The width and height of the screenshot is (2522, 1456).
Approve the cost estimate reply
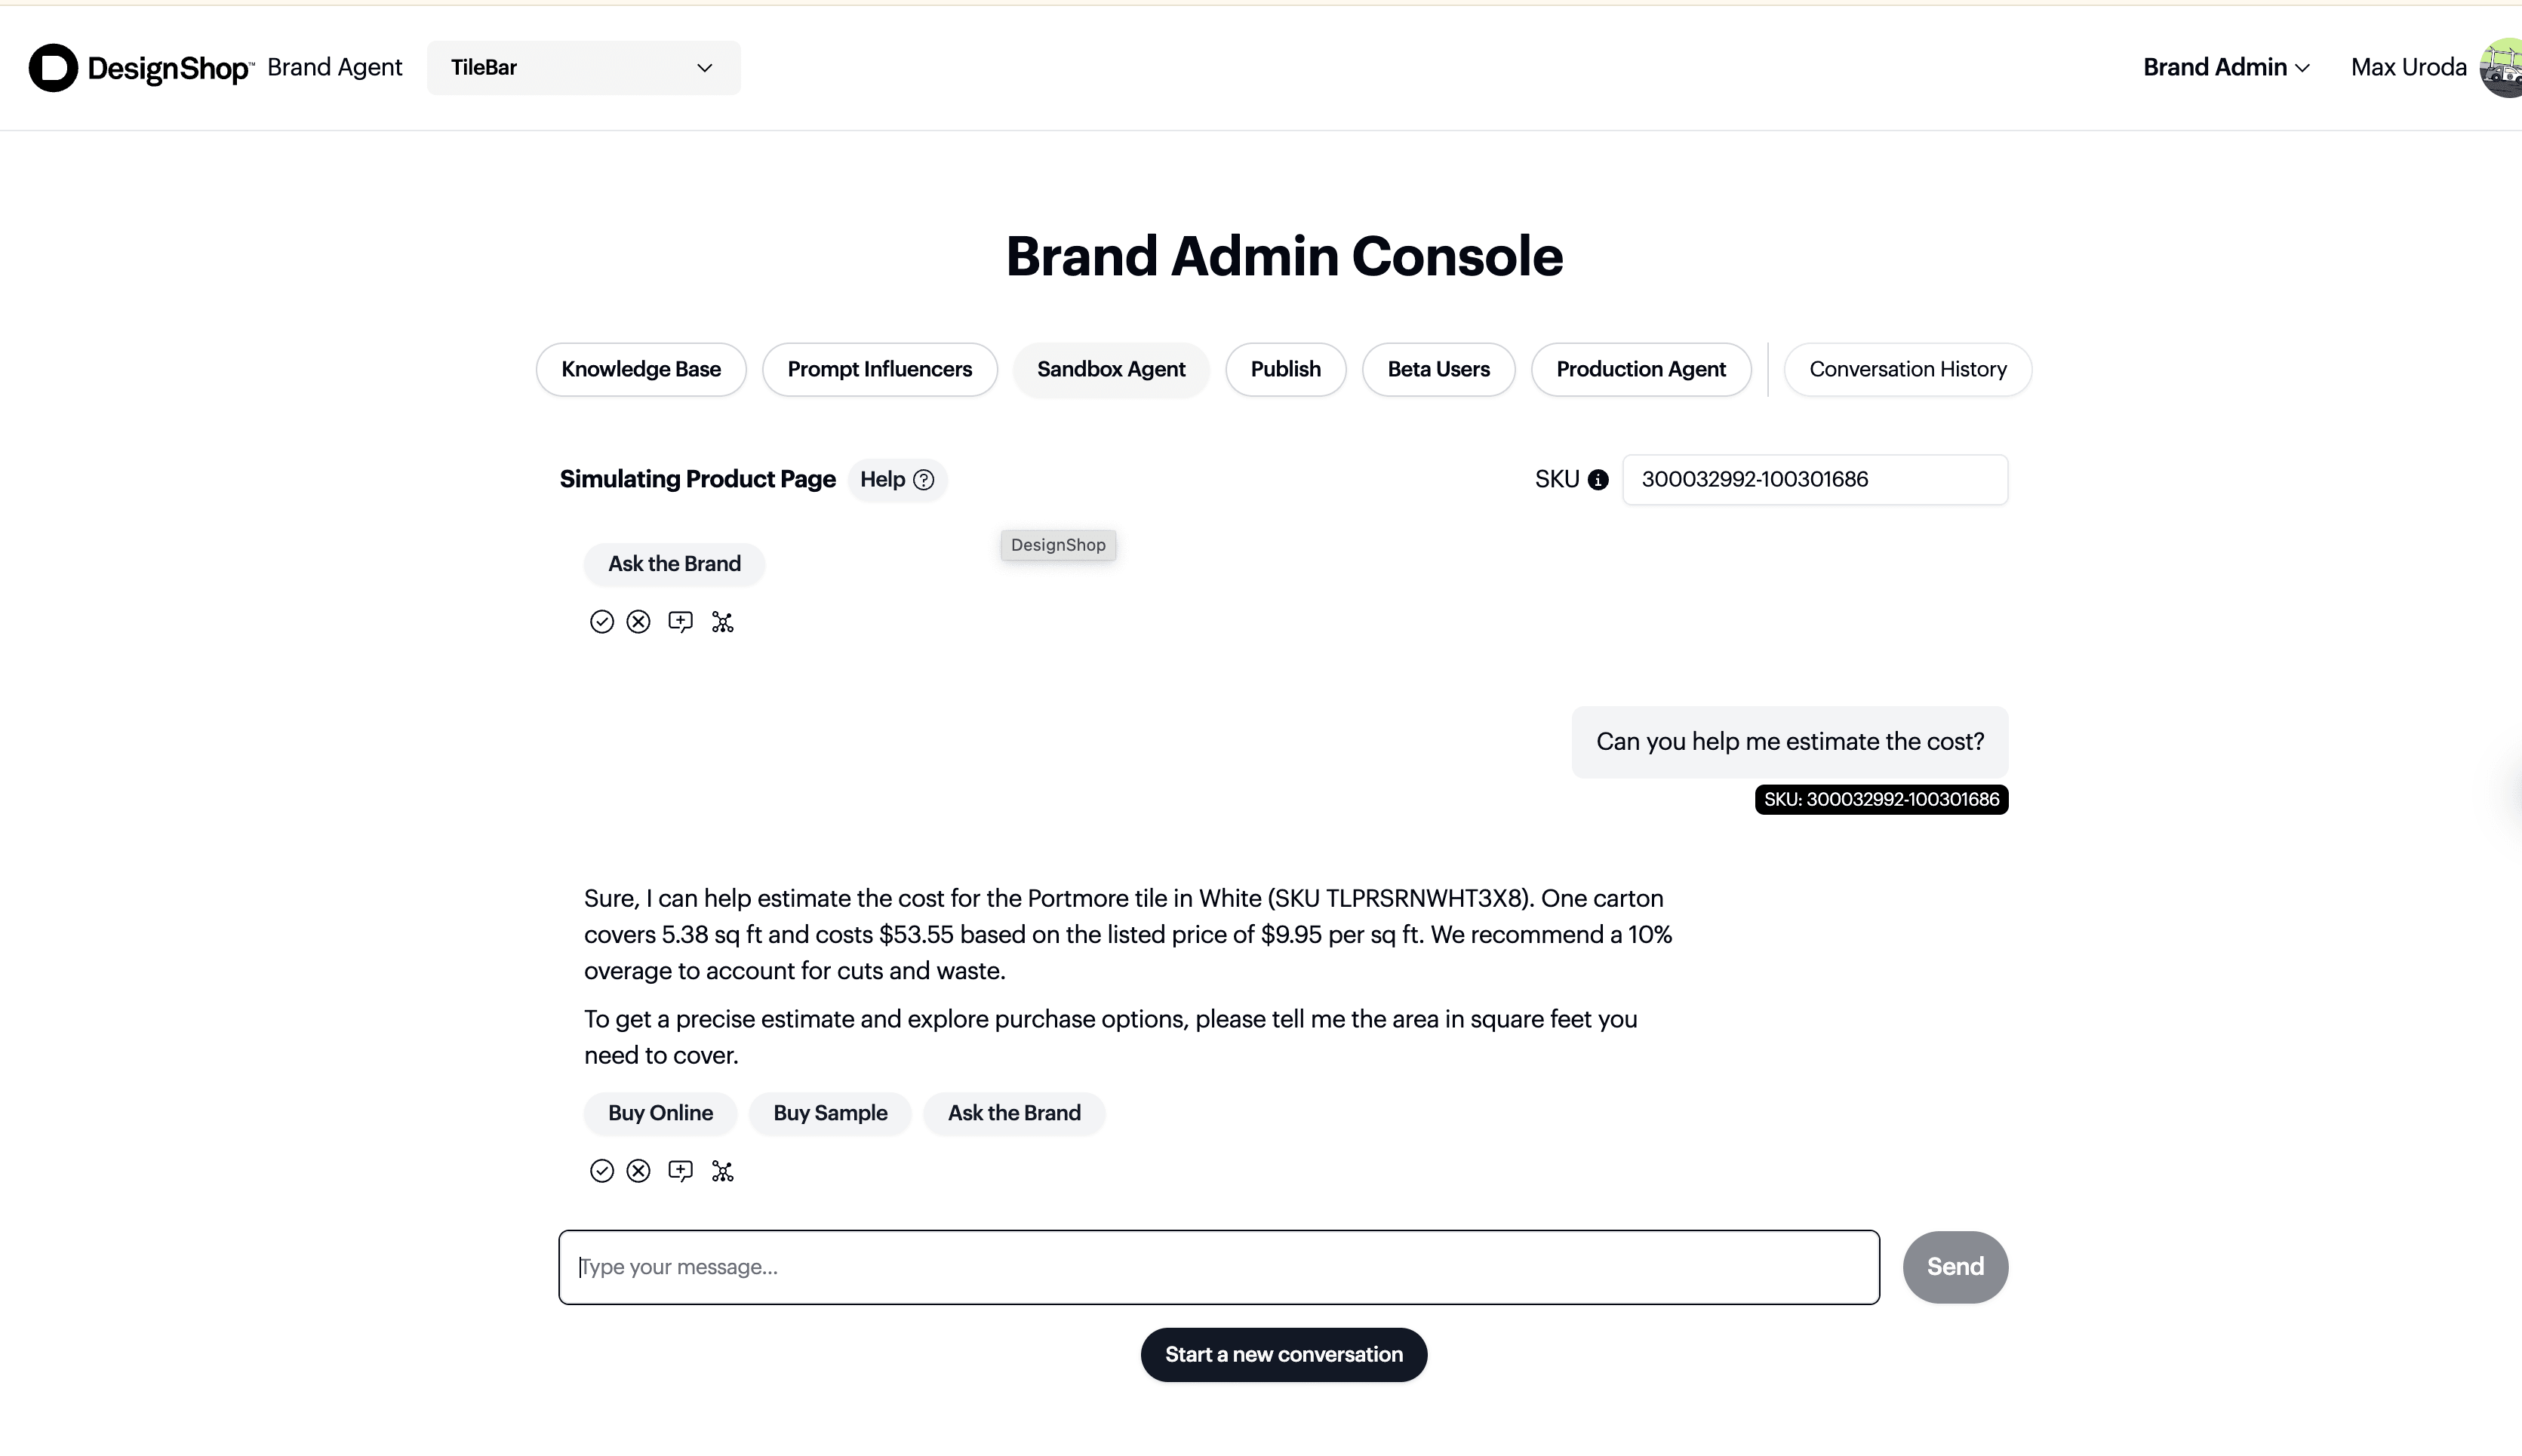pos(601,1170)
